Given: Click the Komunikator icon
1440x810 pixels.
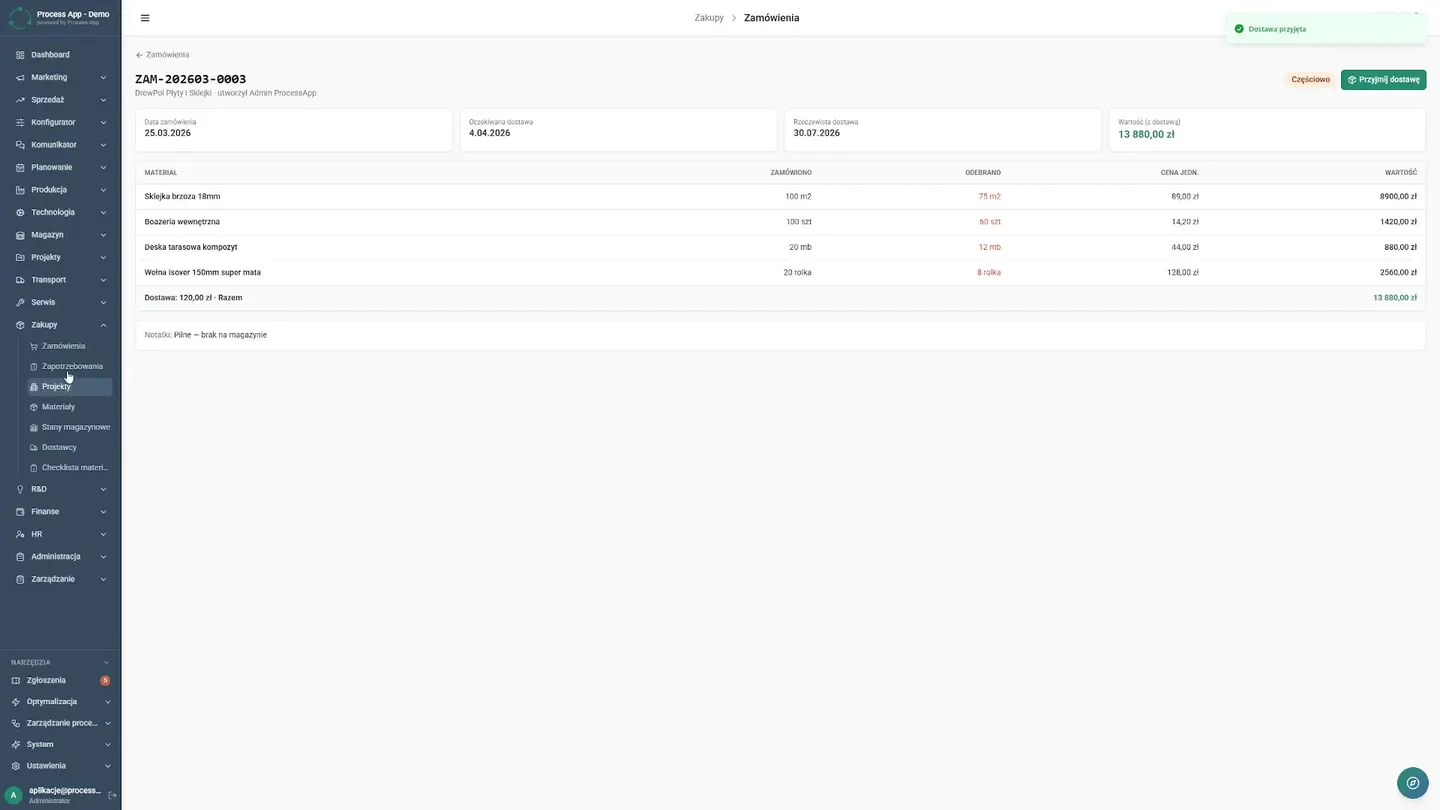Looking at the screenshot, I should coord(20,145).
